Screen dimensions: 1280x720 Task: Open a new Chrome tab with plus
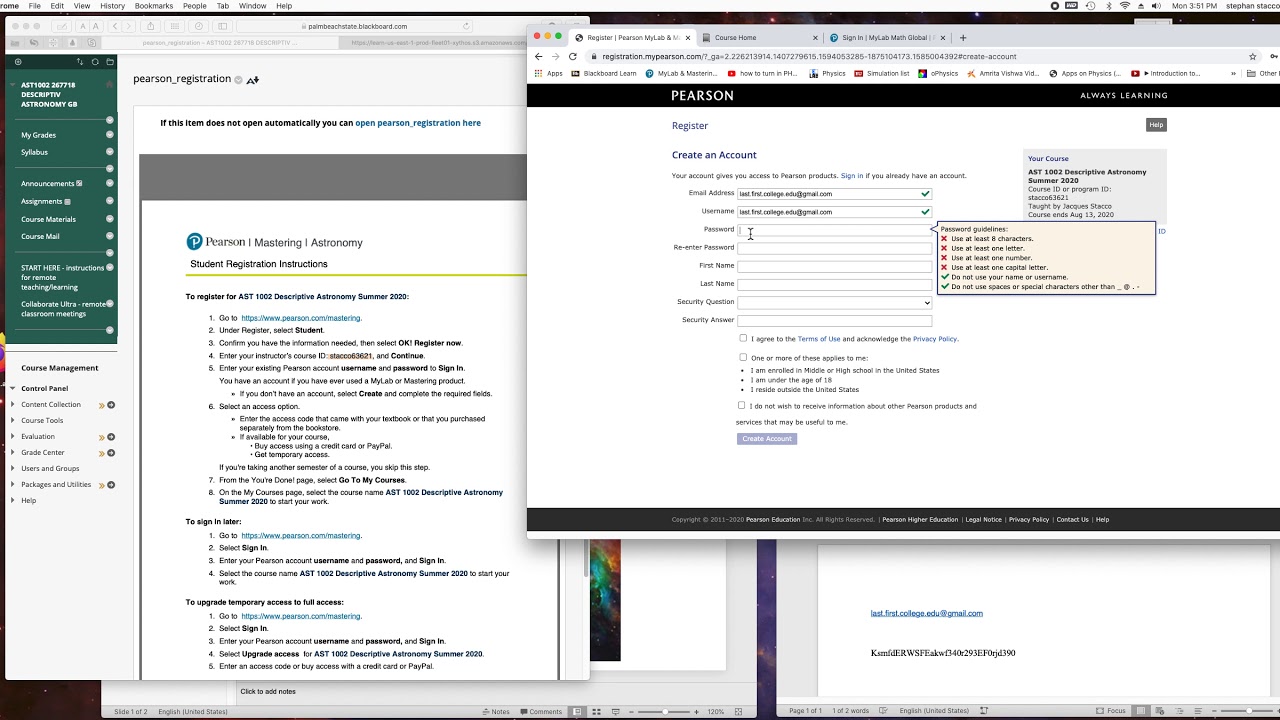[963, 37]
